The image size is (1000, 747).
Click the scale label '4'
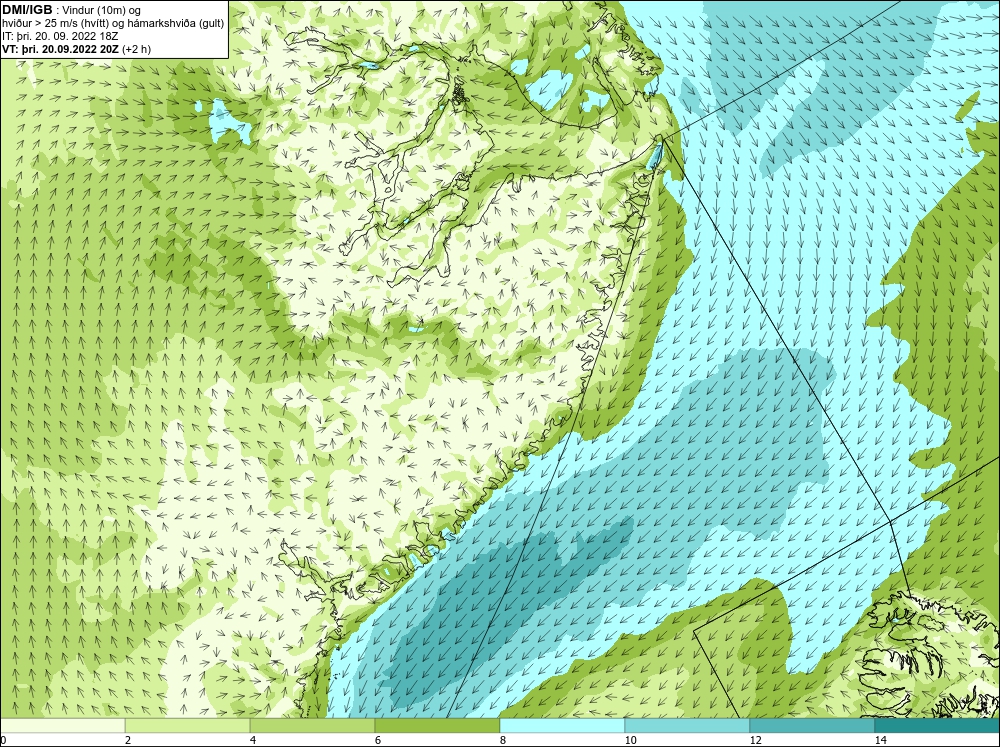(253, 740)
